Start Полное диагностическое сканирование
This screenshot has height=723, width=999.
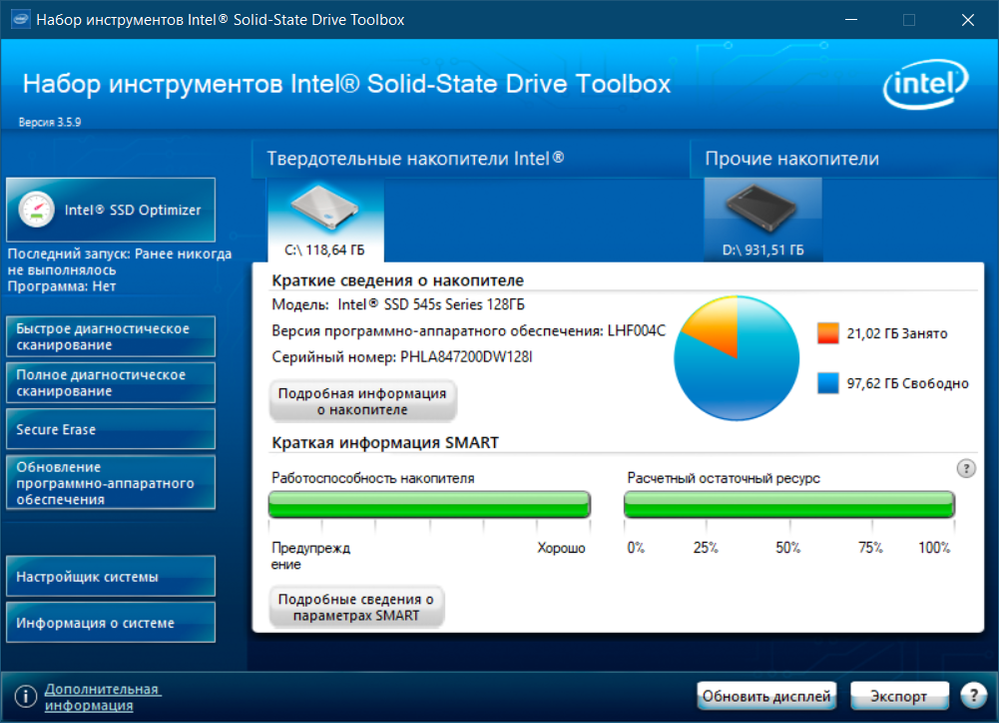111,383
